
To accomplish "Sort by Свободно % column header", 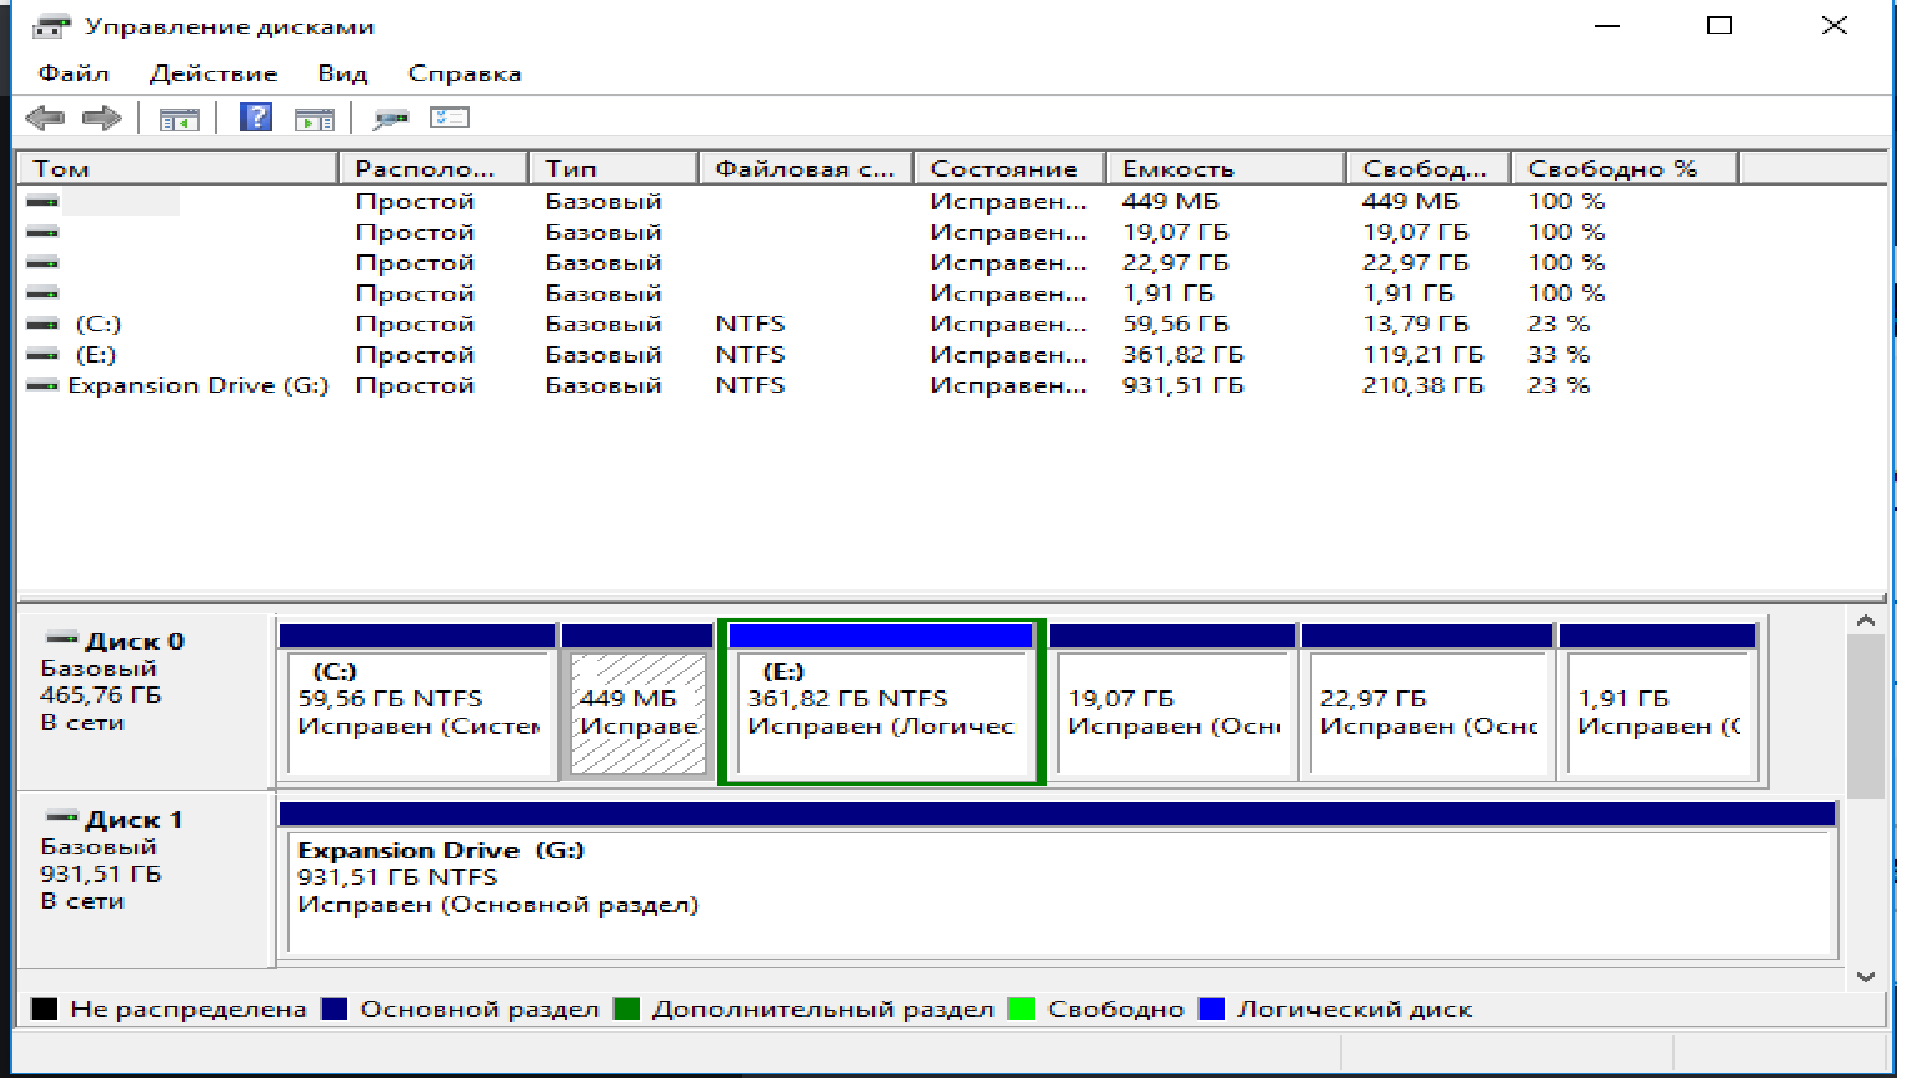I will pyautogui.click(x=1625, y=169).
